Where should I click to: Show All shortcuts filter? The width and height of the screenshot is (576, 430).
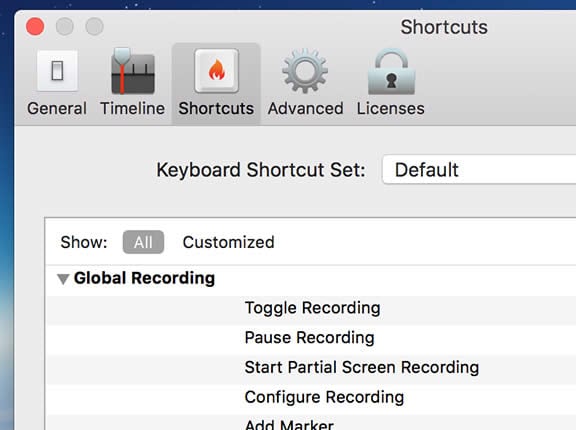[143, 242]
